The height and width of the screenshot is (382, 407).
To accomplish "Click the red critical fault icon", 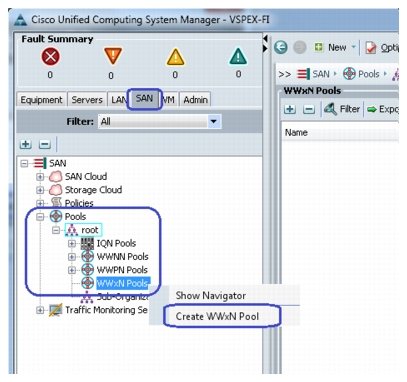I will pos(50,56).
